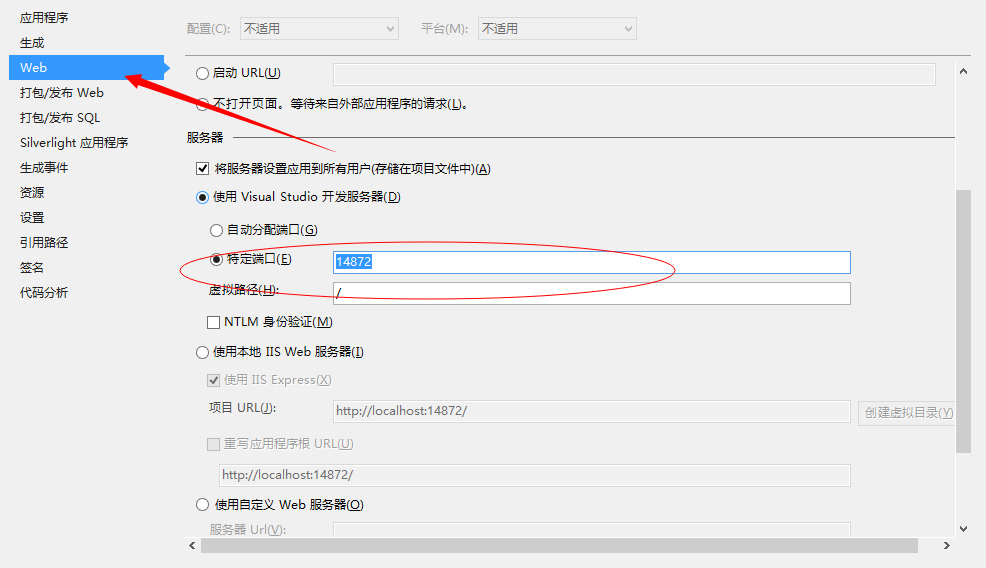Select the 启动 URL radio button
The image size is (986, 568).
(x=202, y=74)
